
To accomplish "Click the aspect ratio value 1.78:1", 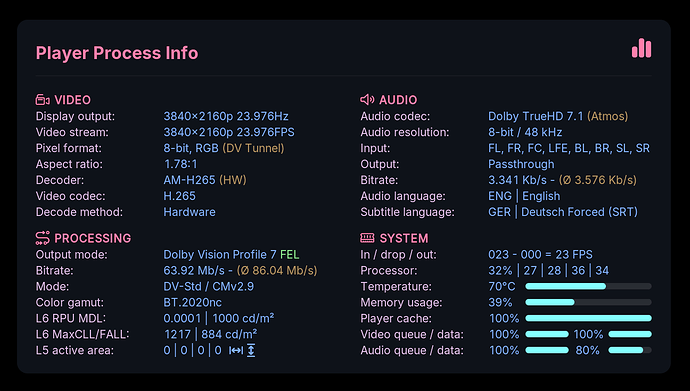I will tap(180, 164).
